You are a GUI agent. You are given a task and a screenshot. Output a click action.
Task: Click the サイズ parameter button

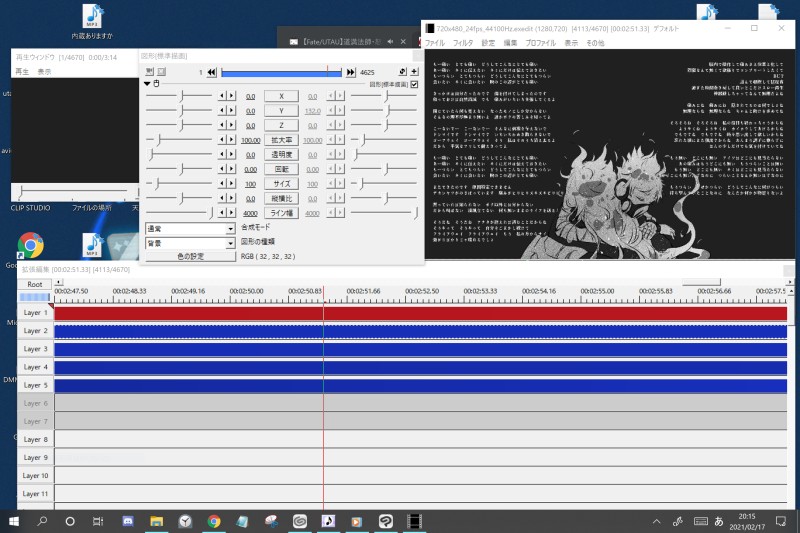pyautogui.click(x=281, y=184)
